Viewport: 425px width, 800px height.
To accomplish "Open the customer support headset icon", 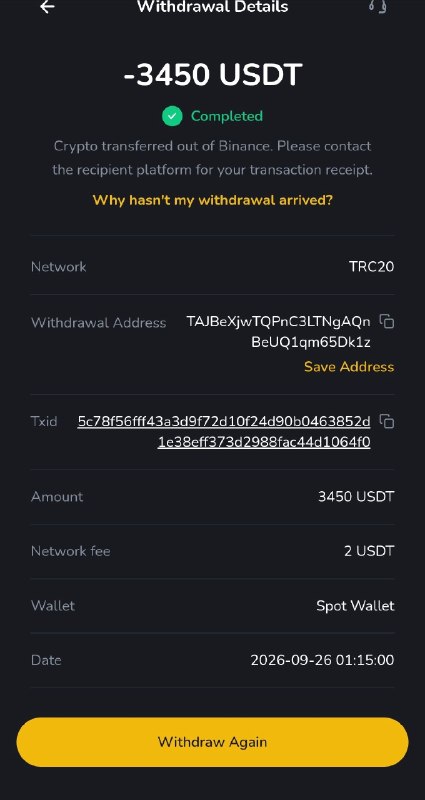I will 378,7.
